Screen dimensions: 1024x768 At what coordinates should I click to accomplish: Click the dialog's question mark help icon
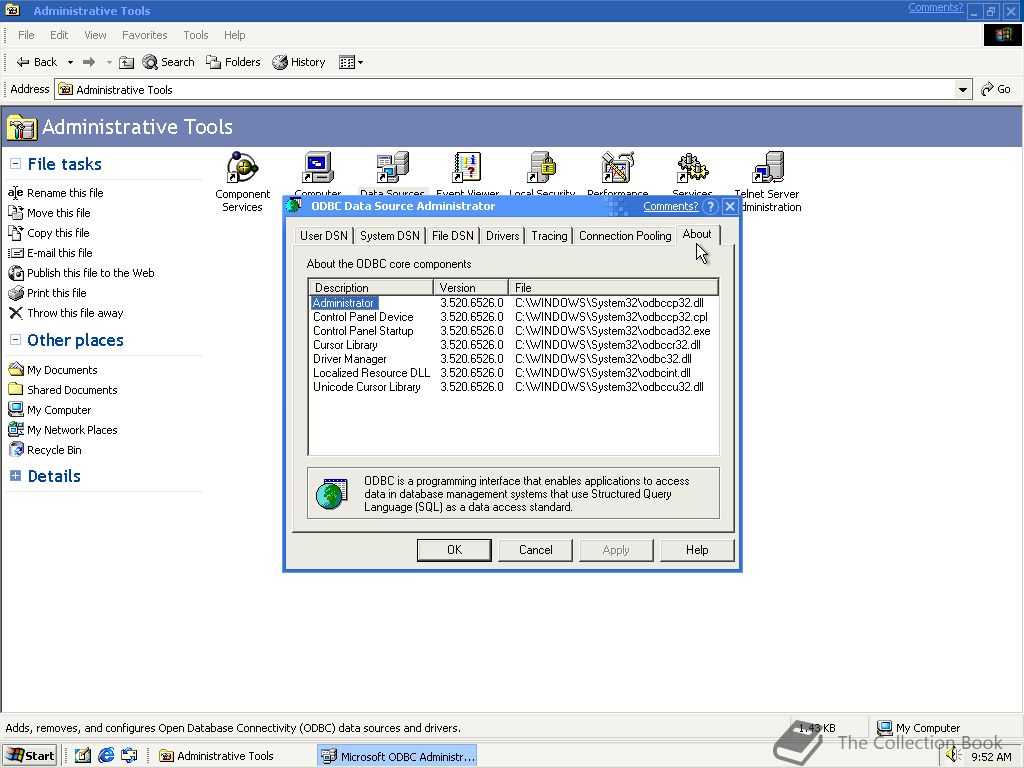pos(711,206)
